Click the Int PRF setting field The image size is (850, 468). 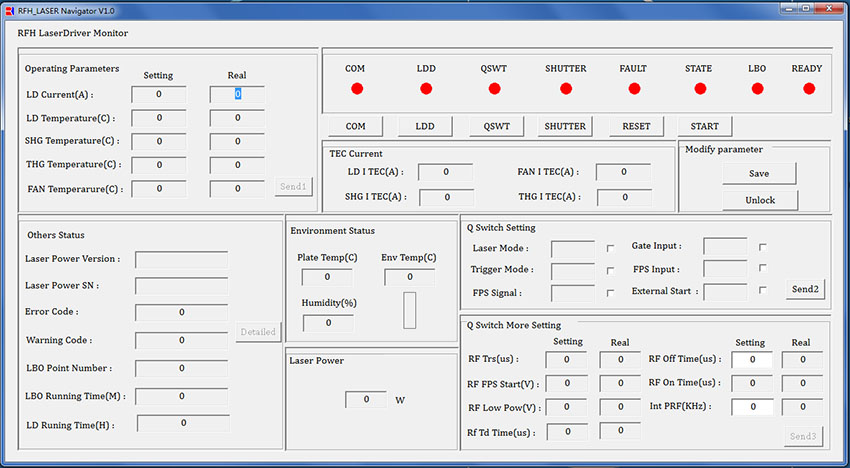click(x=752, y=407)
